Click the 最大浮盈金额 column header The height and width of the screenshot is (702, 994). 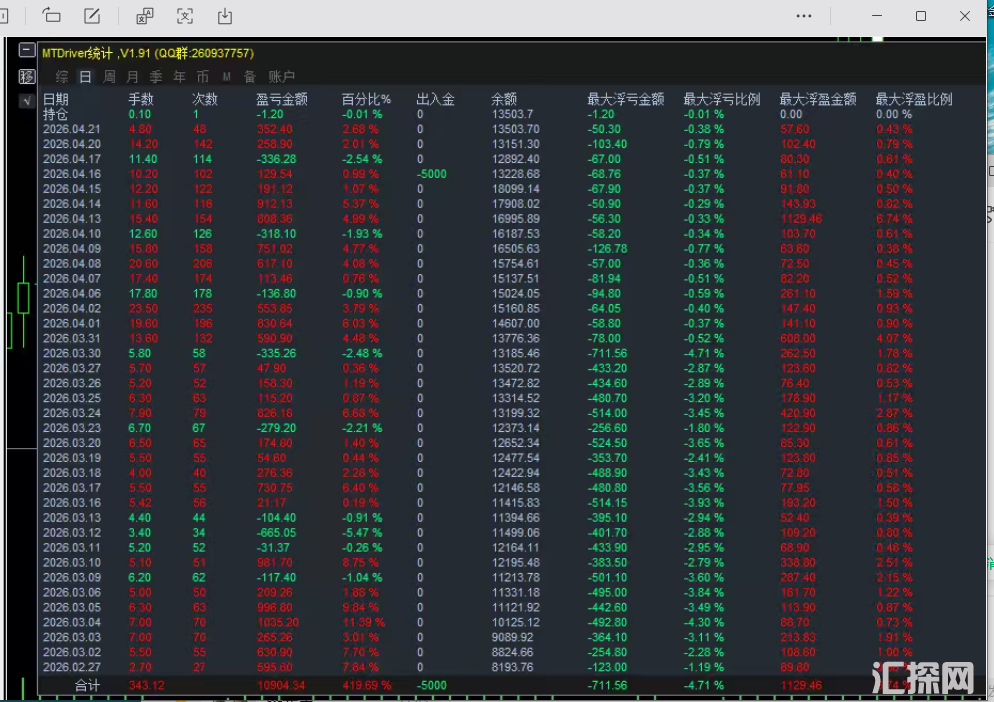tap(818, 99)
